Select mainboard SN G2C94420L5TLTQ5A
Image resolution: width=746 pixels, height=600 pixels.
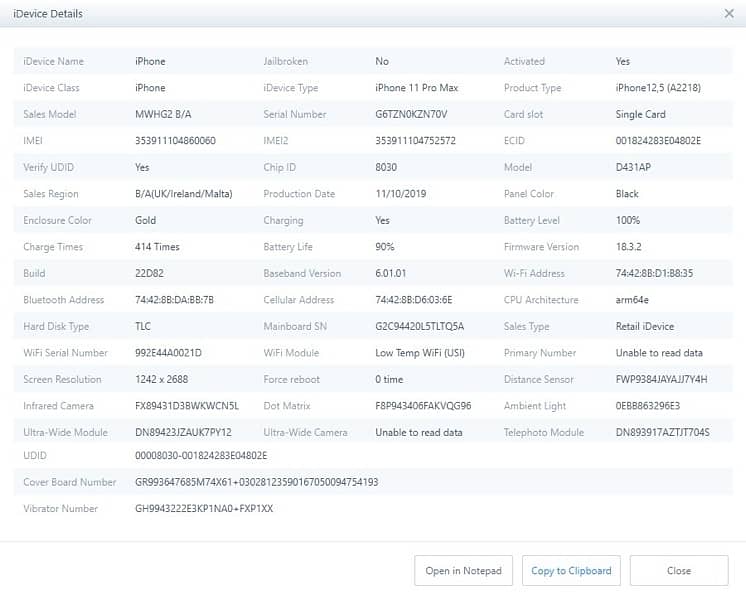click(x=420, y=326)
